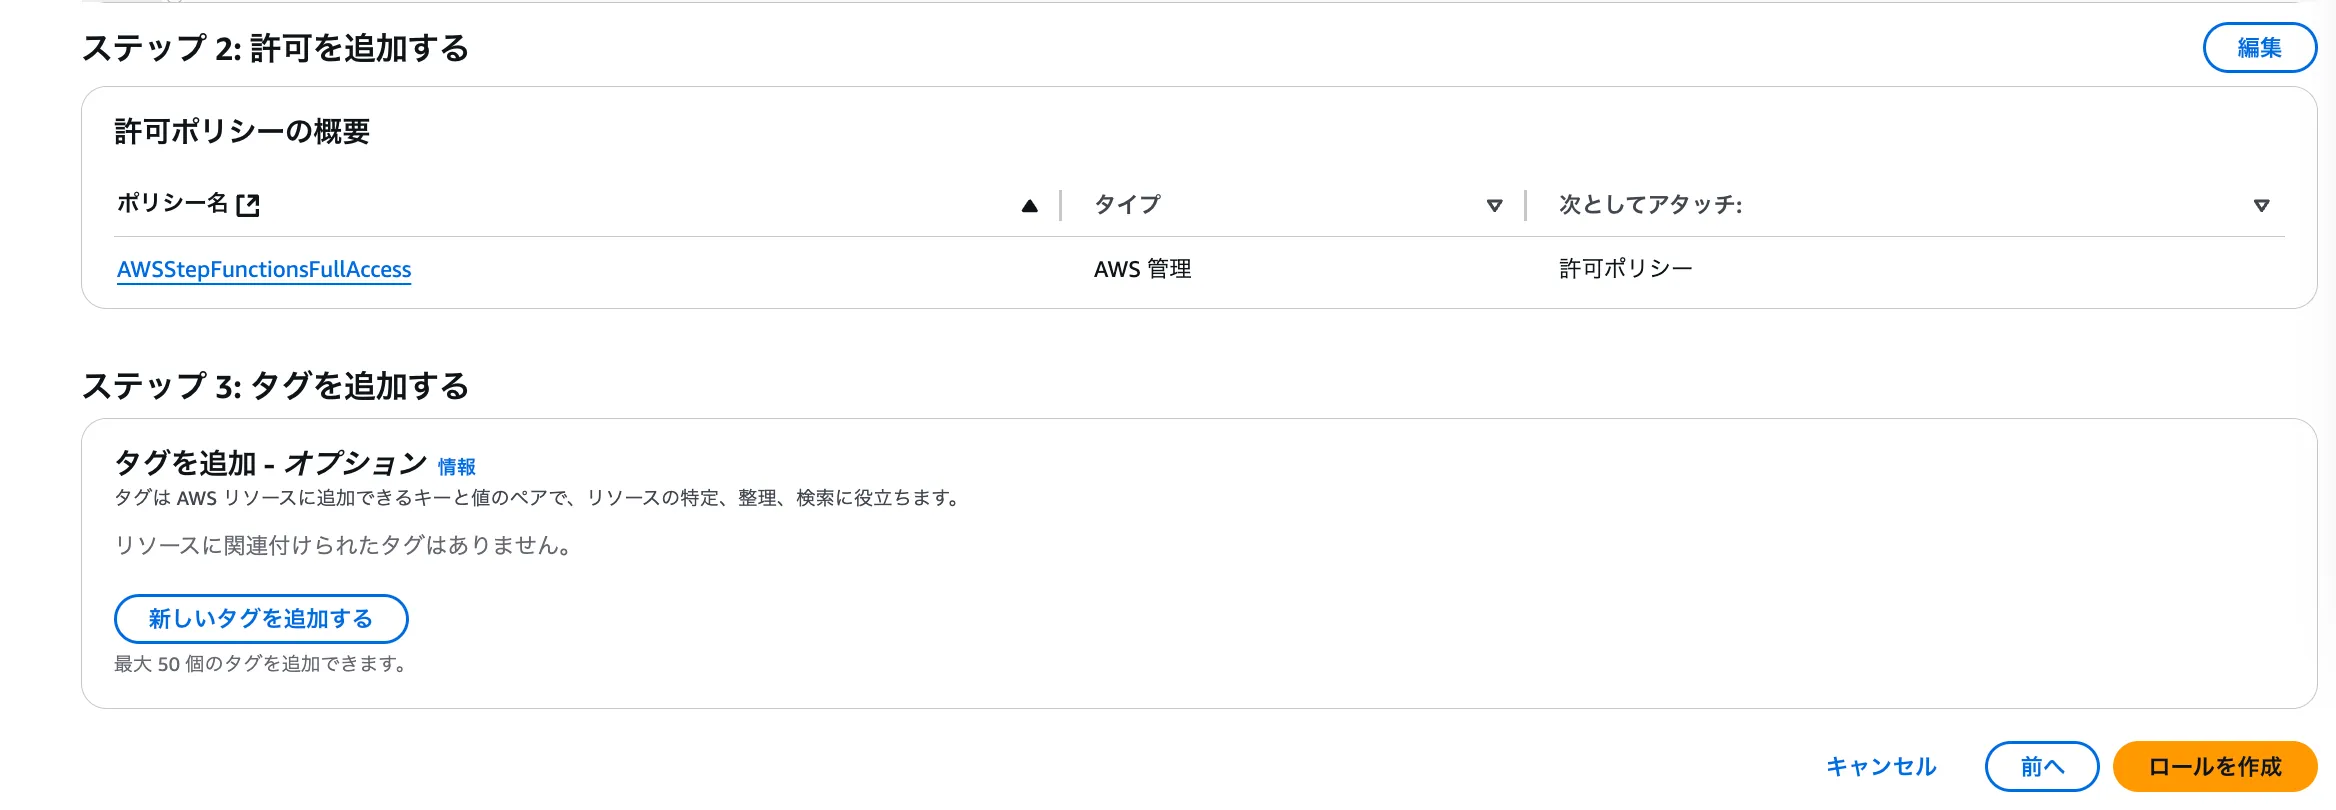Click the タイプ column header label
This screenshot has height=810, width=2336.
click(x=1127, y=204)
